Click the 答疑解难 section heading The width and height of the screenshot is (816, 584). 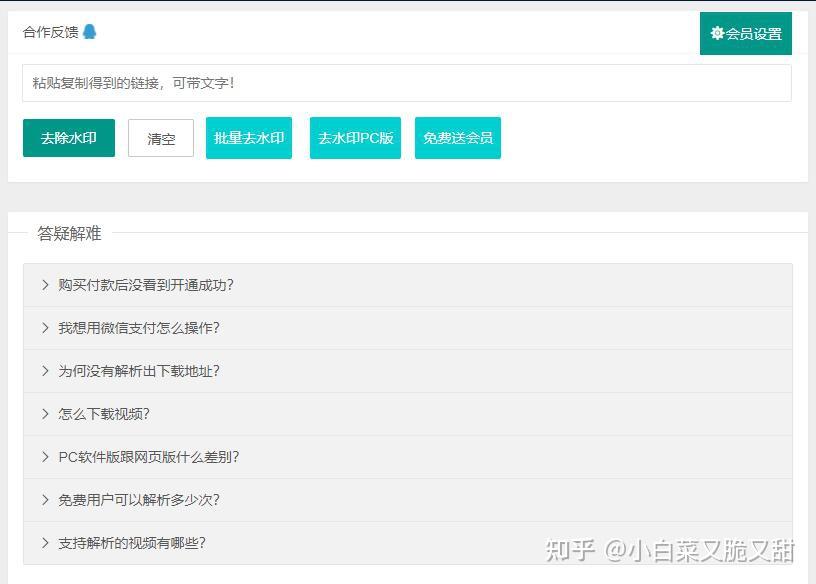69,233
